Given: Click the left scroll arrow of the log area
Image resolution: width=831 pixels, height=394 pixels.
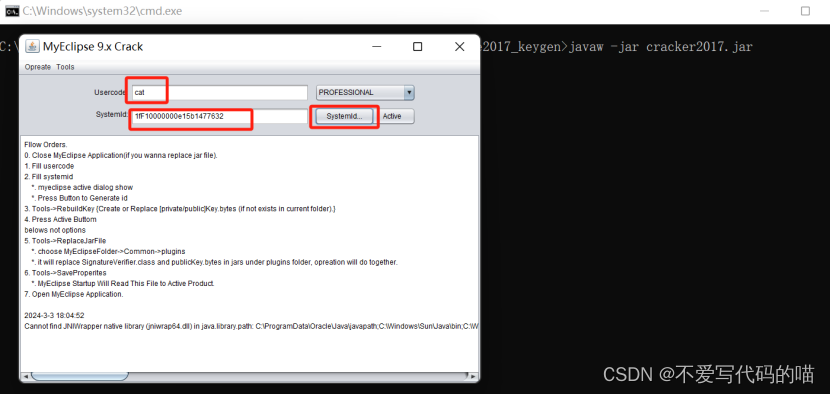Looking at the screenshot, I should click(25, 377).
